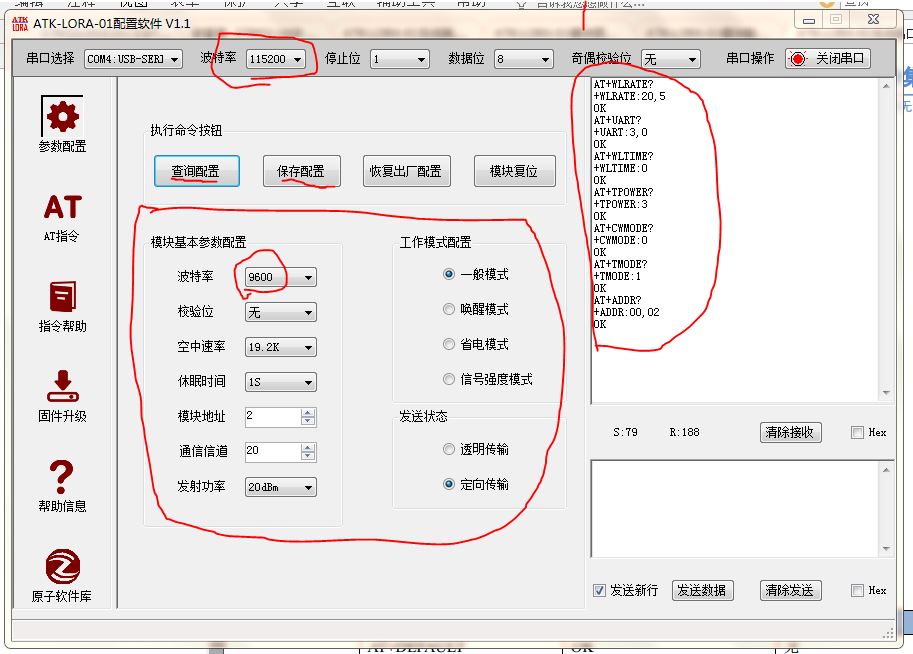Enable Hex mode for send data
Screen dimensions: 913x654
coord(857,590)
